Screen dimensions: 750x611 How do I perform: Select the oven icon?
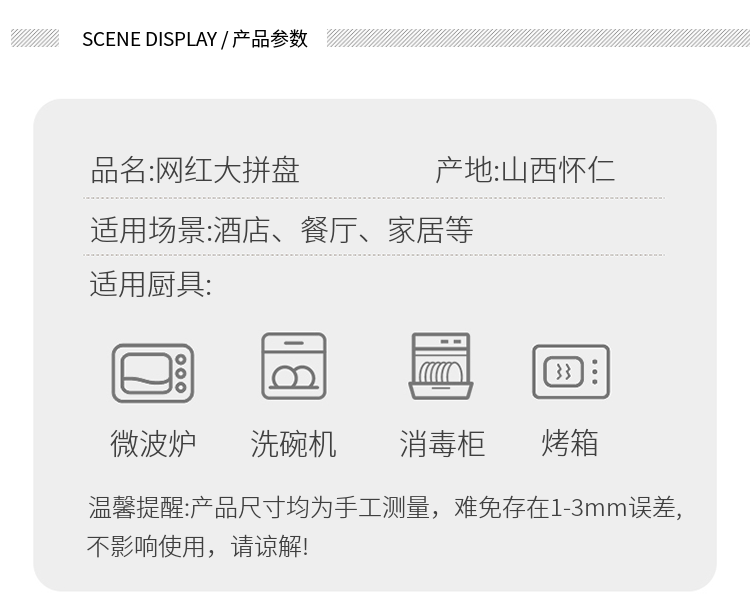coord(571,371)
